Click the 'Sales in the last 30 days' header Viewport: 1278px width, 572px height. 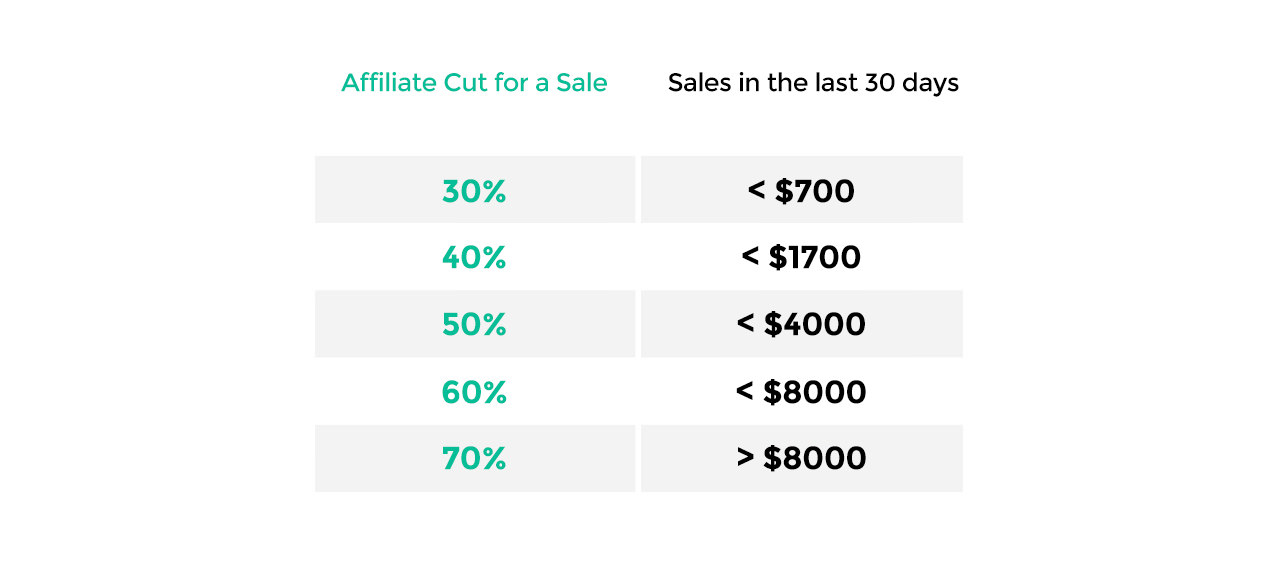pos(813,82)
